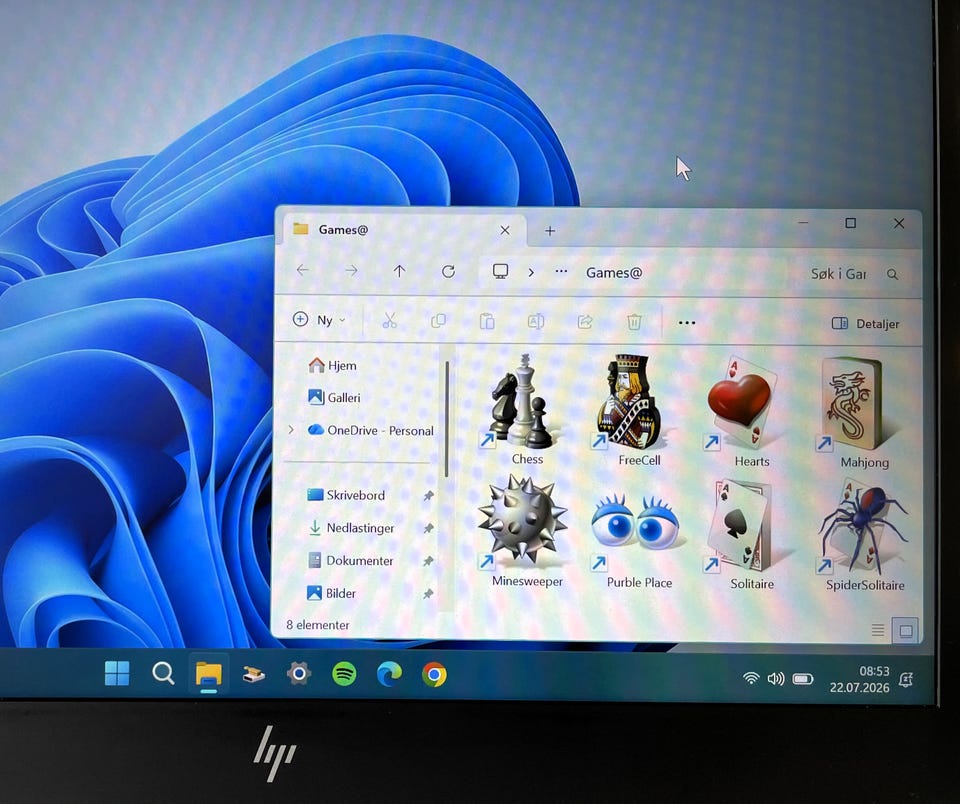The width and height of the screenshot is (960, 804).
Task: Open a new tab with plus button
Action: point(550,231)
